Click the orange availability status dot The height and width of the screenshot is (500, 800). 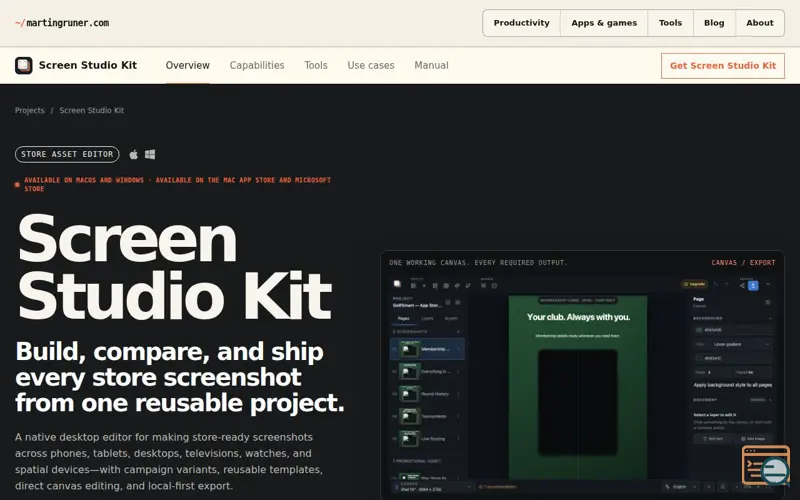(x=17, y=185)
